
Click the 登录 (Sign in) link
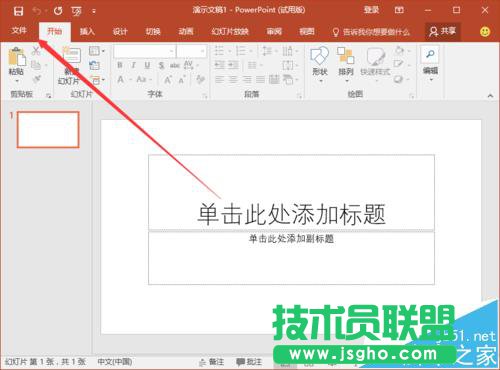[x=371, y=10]
